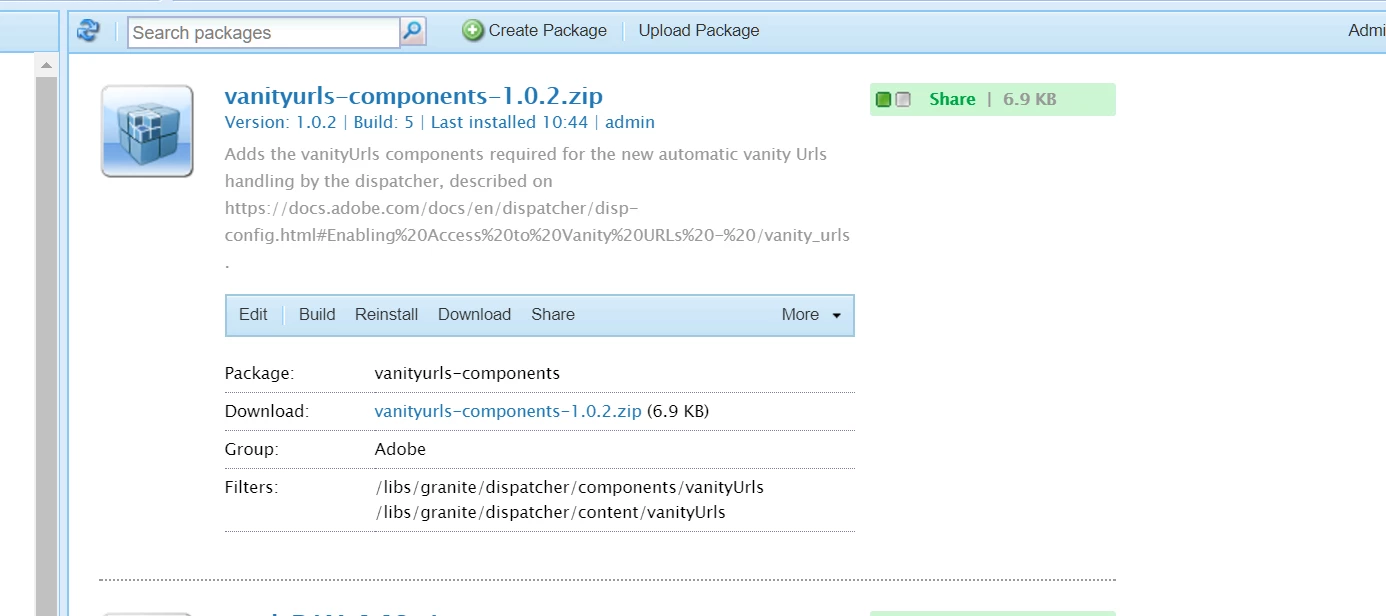Expand the More dropdown menu
This screenshot has width=1386, height=616.
(811, 314)
